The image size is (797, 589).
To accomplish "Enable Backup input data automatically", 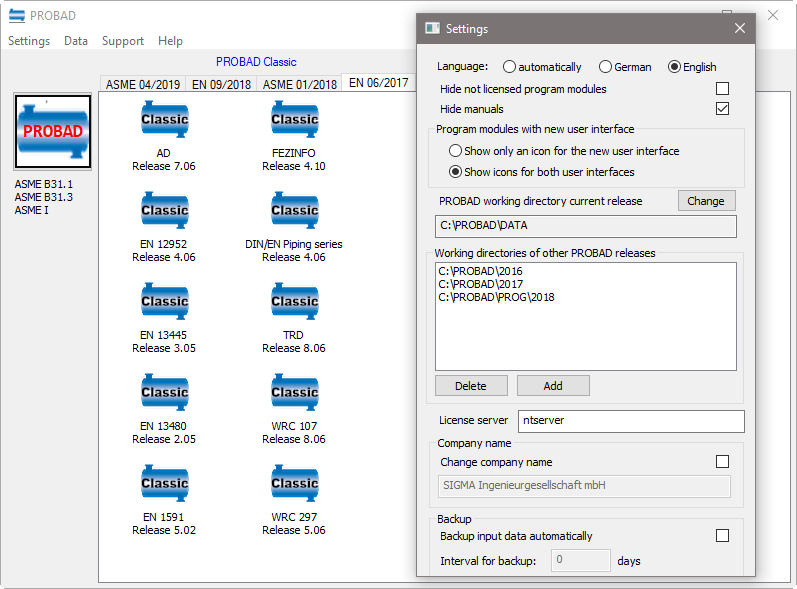I will click(x=722, y=536).
